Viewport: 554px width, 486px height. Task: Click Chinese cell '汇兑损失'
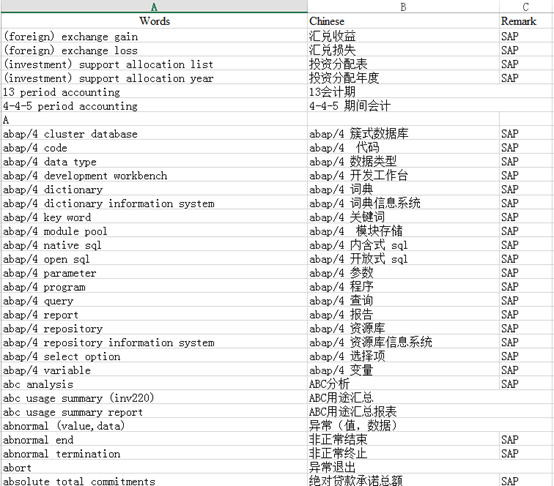403,50
